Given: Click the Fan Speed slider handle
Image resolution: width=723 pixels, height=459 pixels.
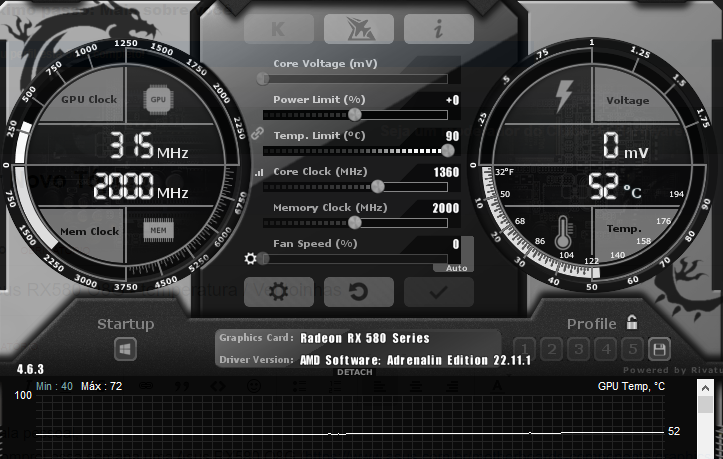Looking at the screenshot, I should (x=263, y=258).
